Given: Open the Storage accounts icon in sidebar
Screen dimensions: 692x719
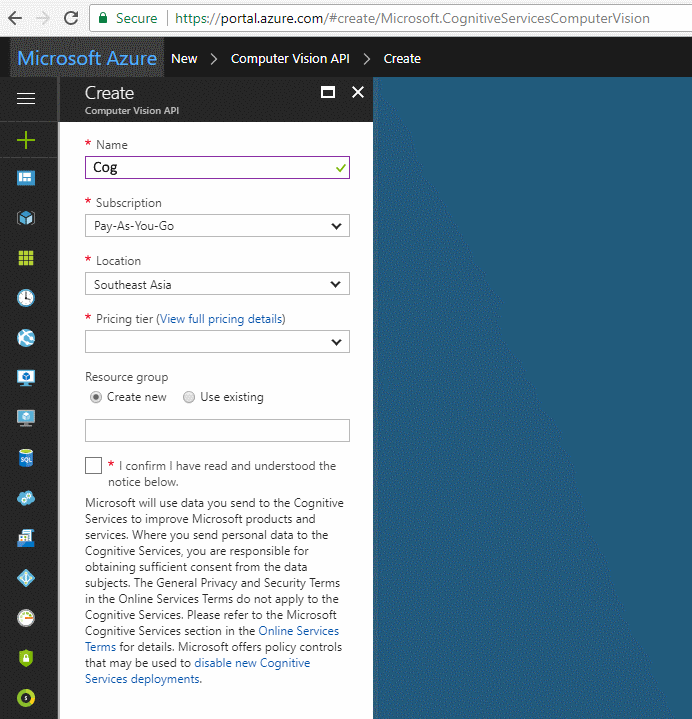Looking at the screenshot, I should click(x=26, y=538).
